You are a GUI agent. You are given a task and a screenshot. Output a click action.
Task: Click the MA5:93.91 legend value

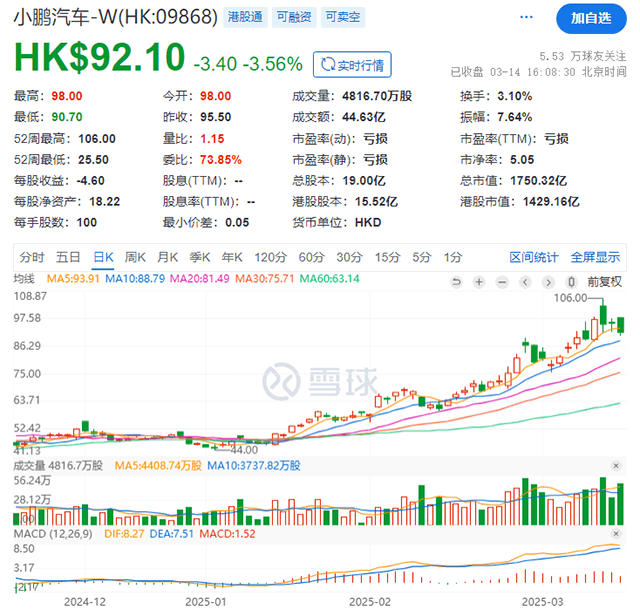click(73, 279)
